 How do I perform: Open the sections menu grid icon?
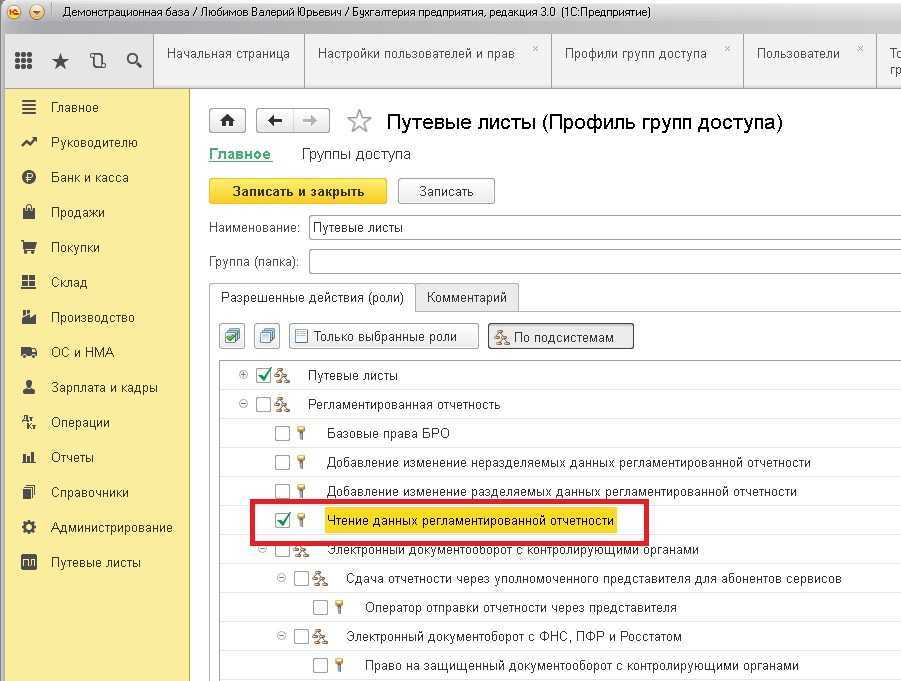pos(24,60)
